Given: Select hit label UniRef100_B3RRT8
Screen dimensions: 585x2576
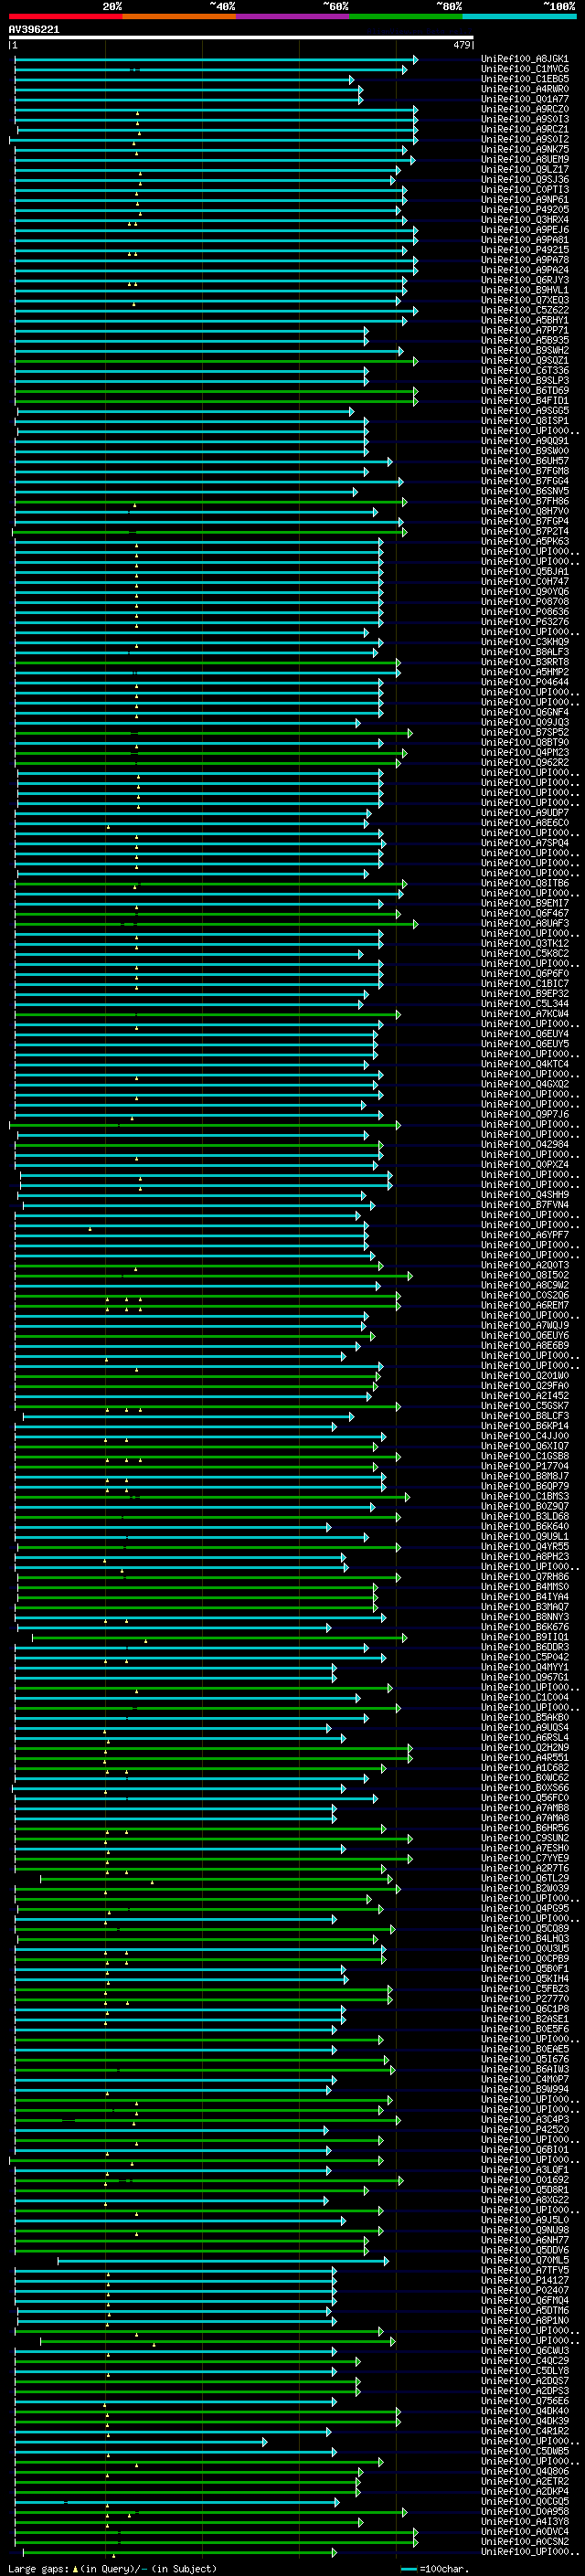Looking at the screenshot, I should 525,662.
